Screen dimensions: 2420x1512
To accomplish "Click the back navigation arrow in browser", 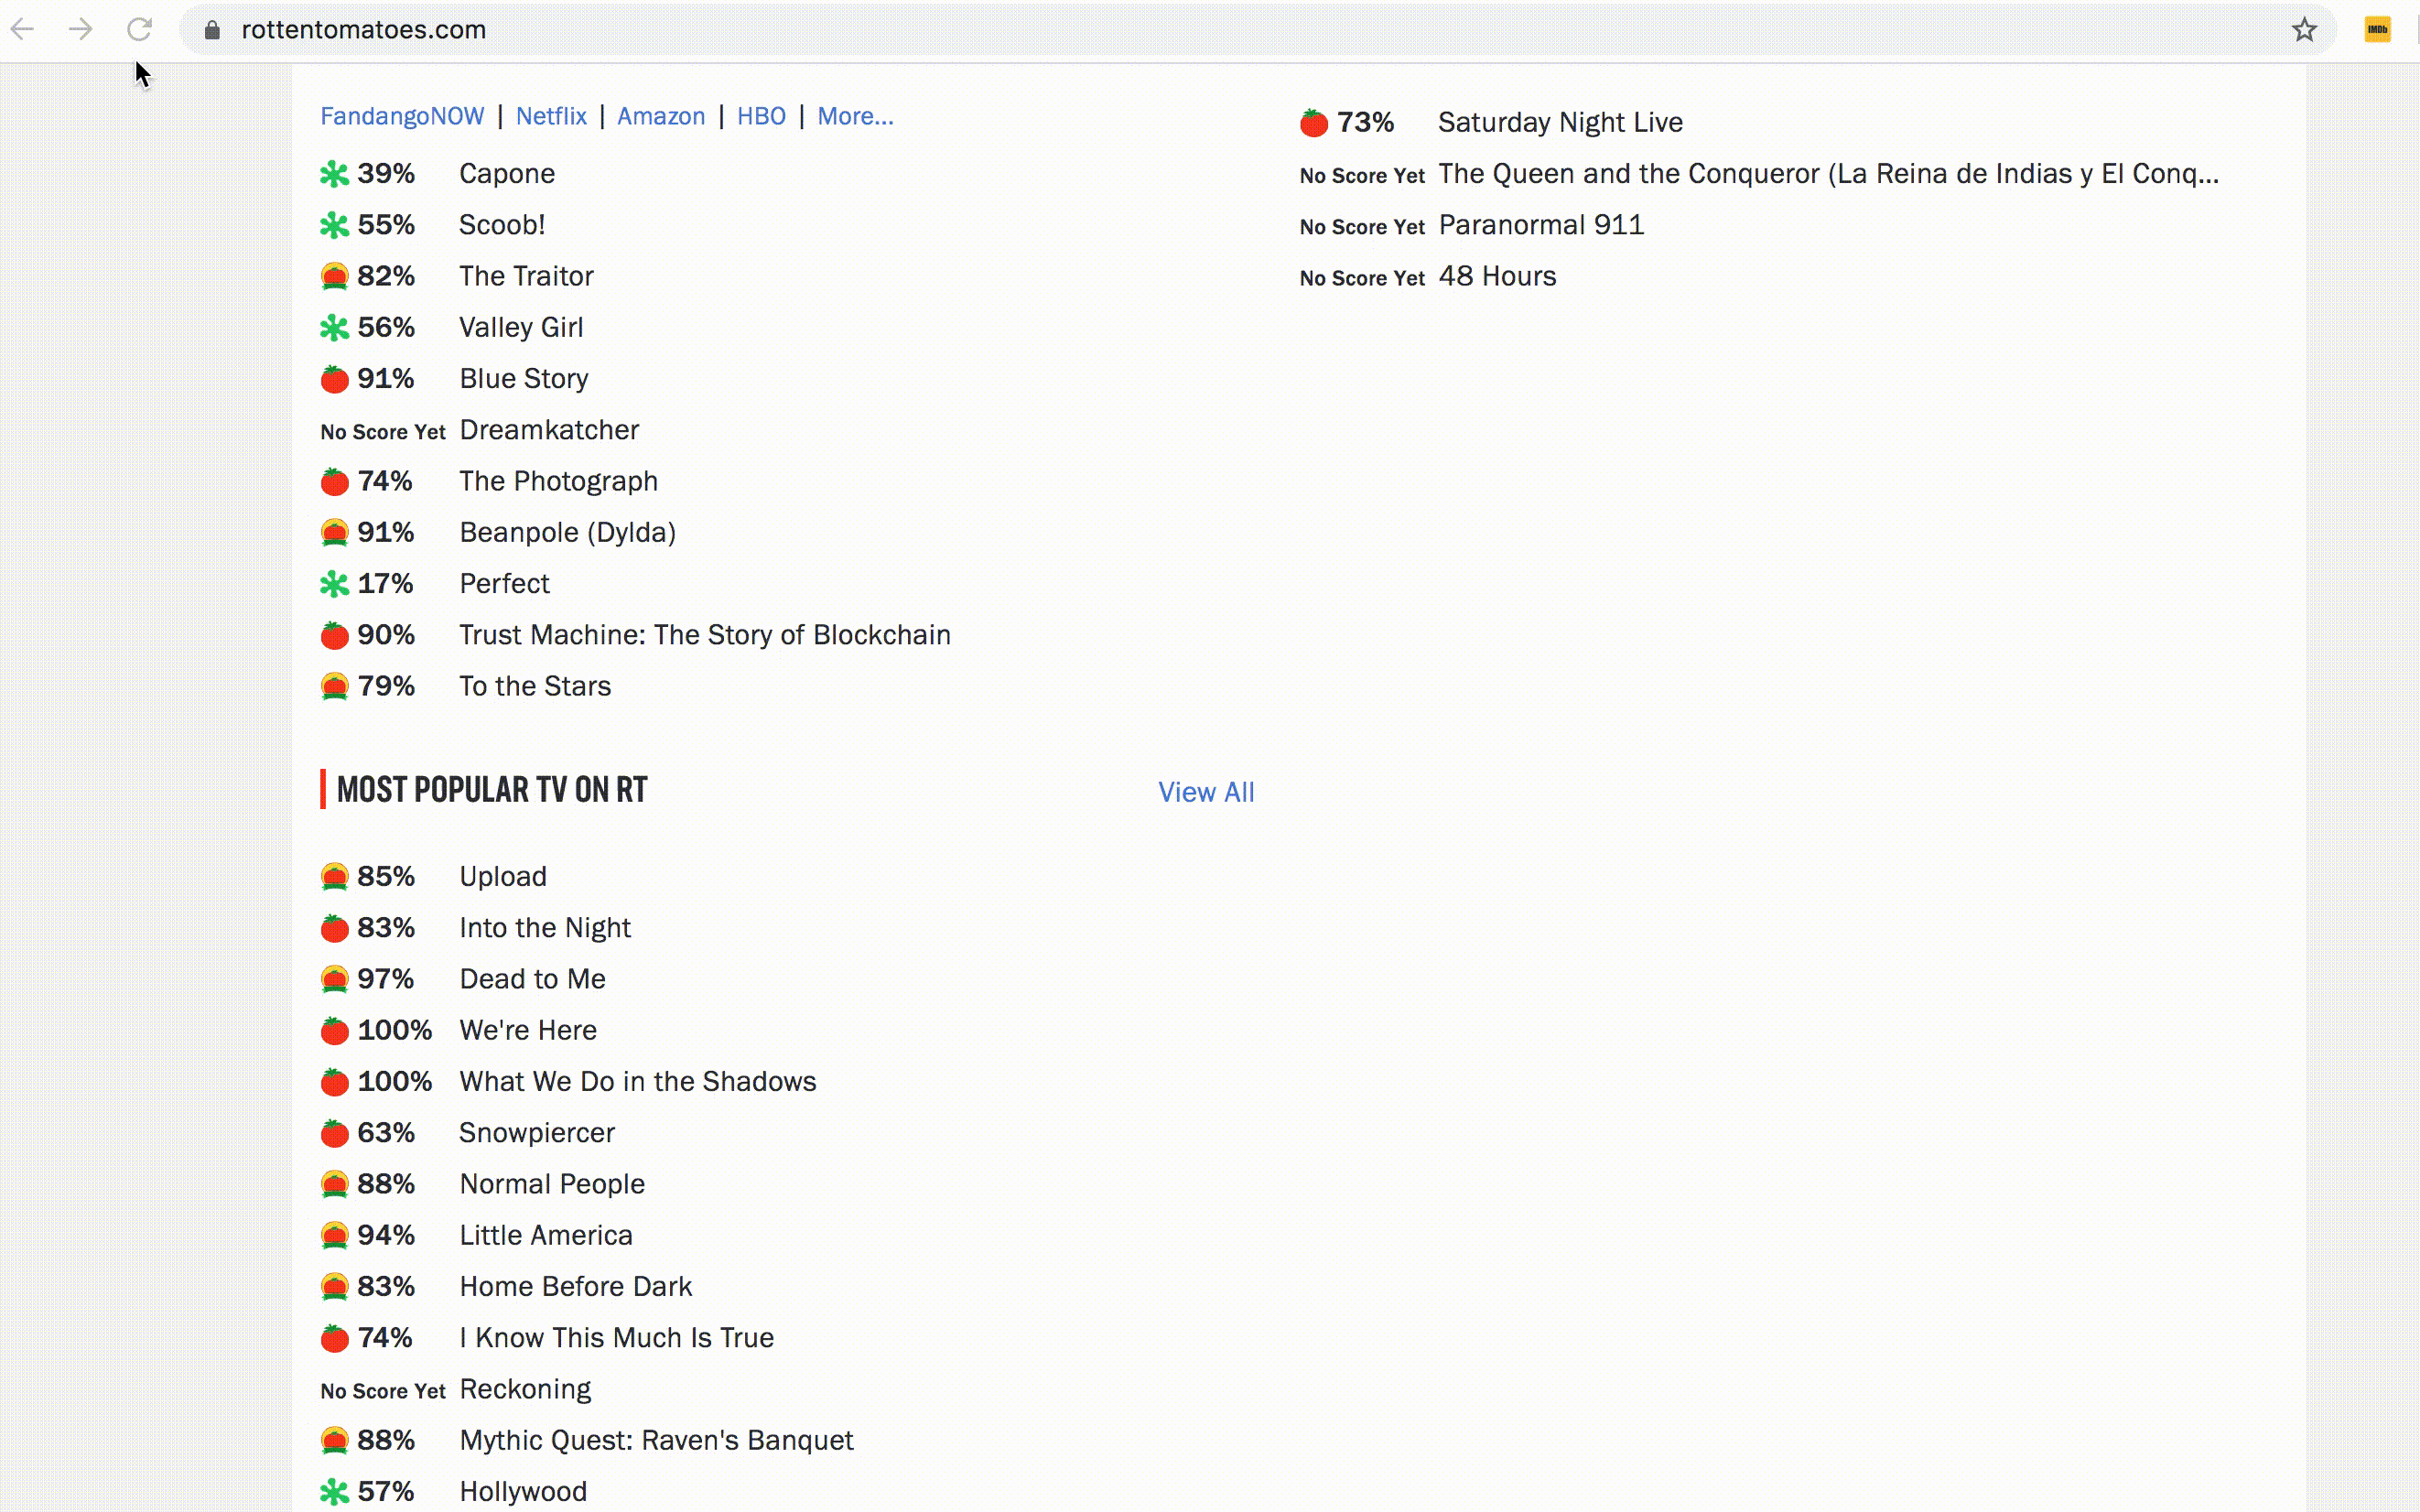I will tap(23, 29).
